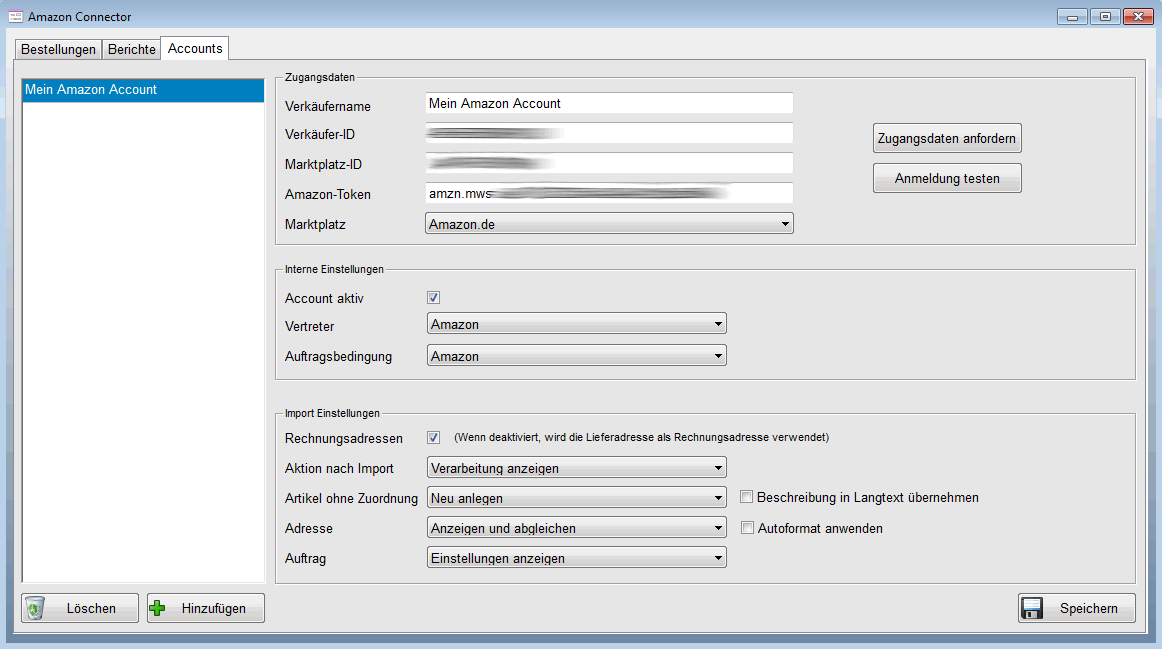Click the trash bin icon on Löschen
The height and width of the screenshot is (649, 1162).
[x=35, y=608]
